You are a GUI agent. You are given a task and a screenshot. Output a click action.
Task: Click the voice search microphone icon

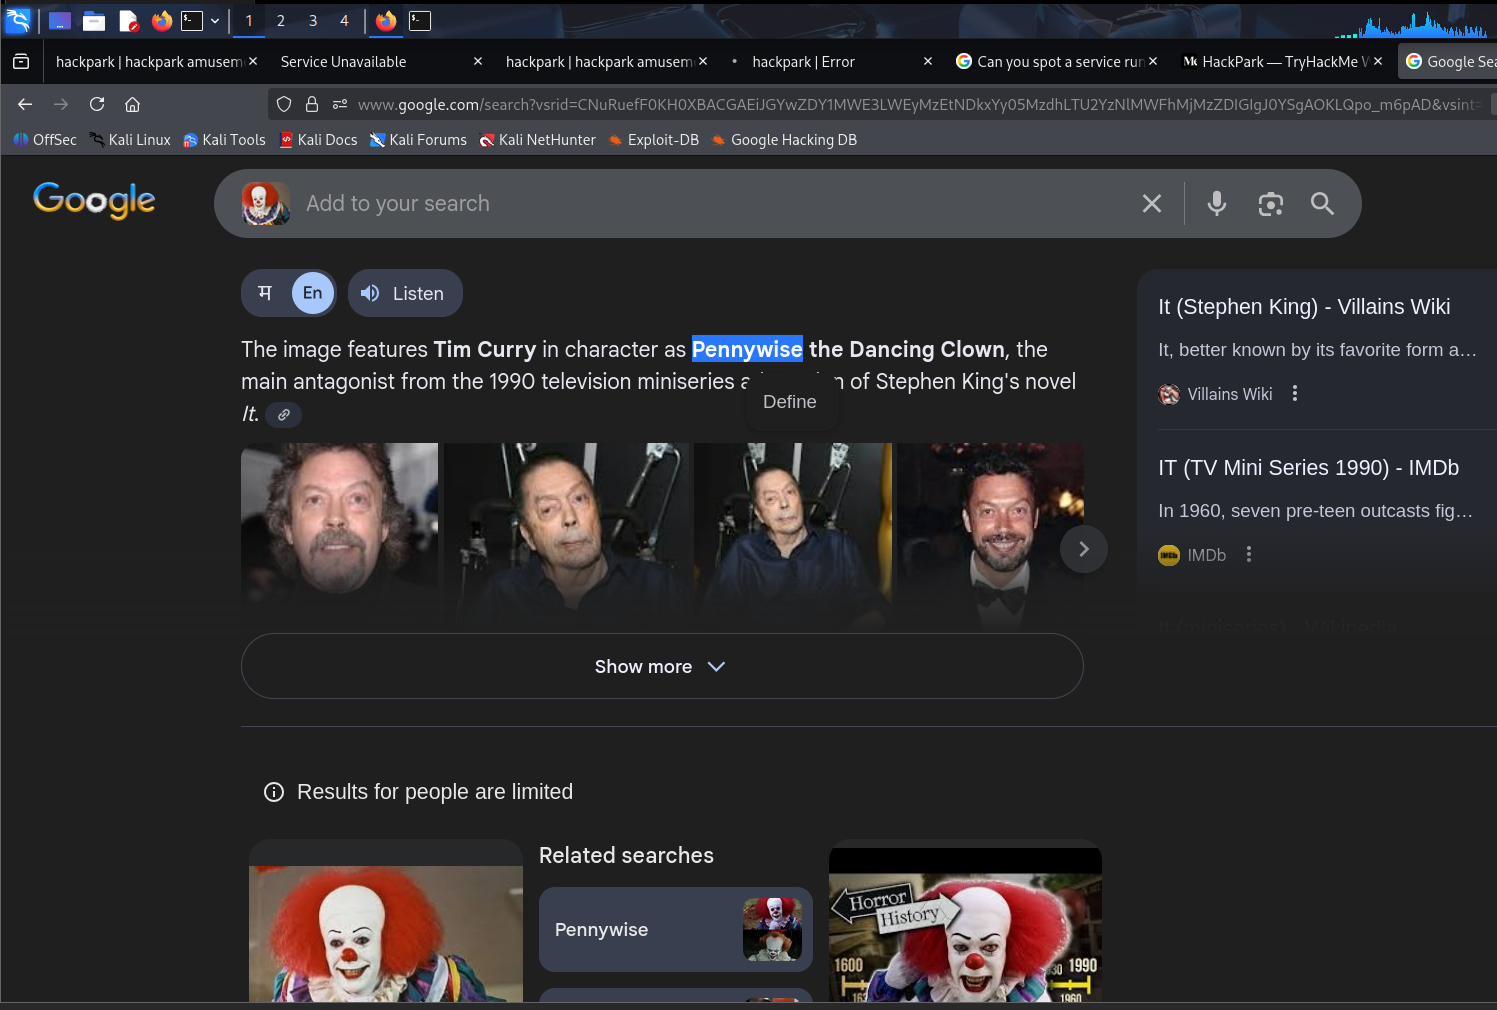[x=1216, y=204]
